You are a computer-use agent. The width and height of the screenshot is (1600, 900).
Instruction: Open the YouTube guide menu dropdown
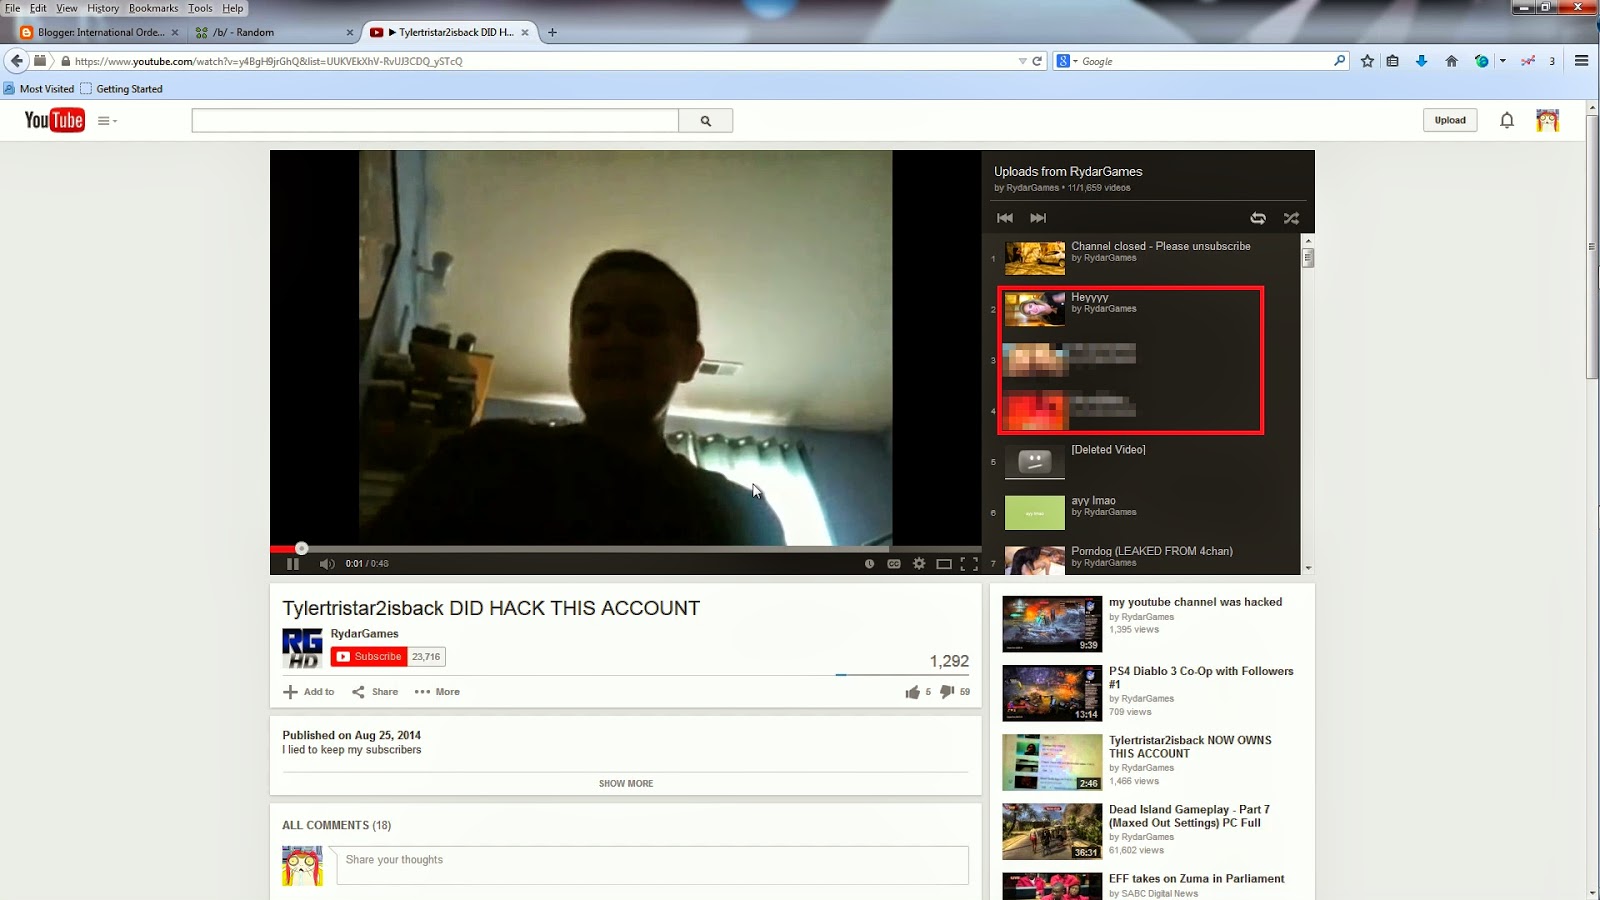107,121
